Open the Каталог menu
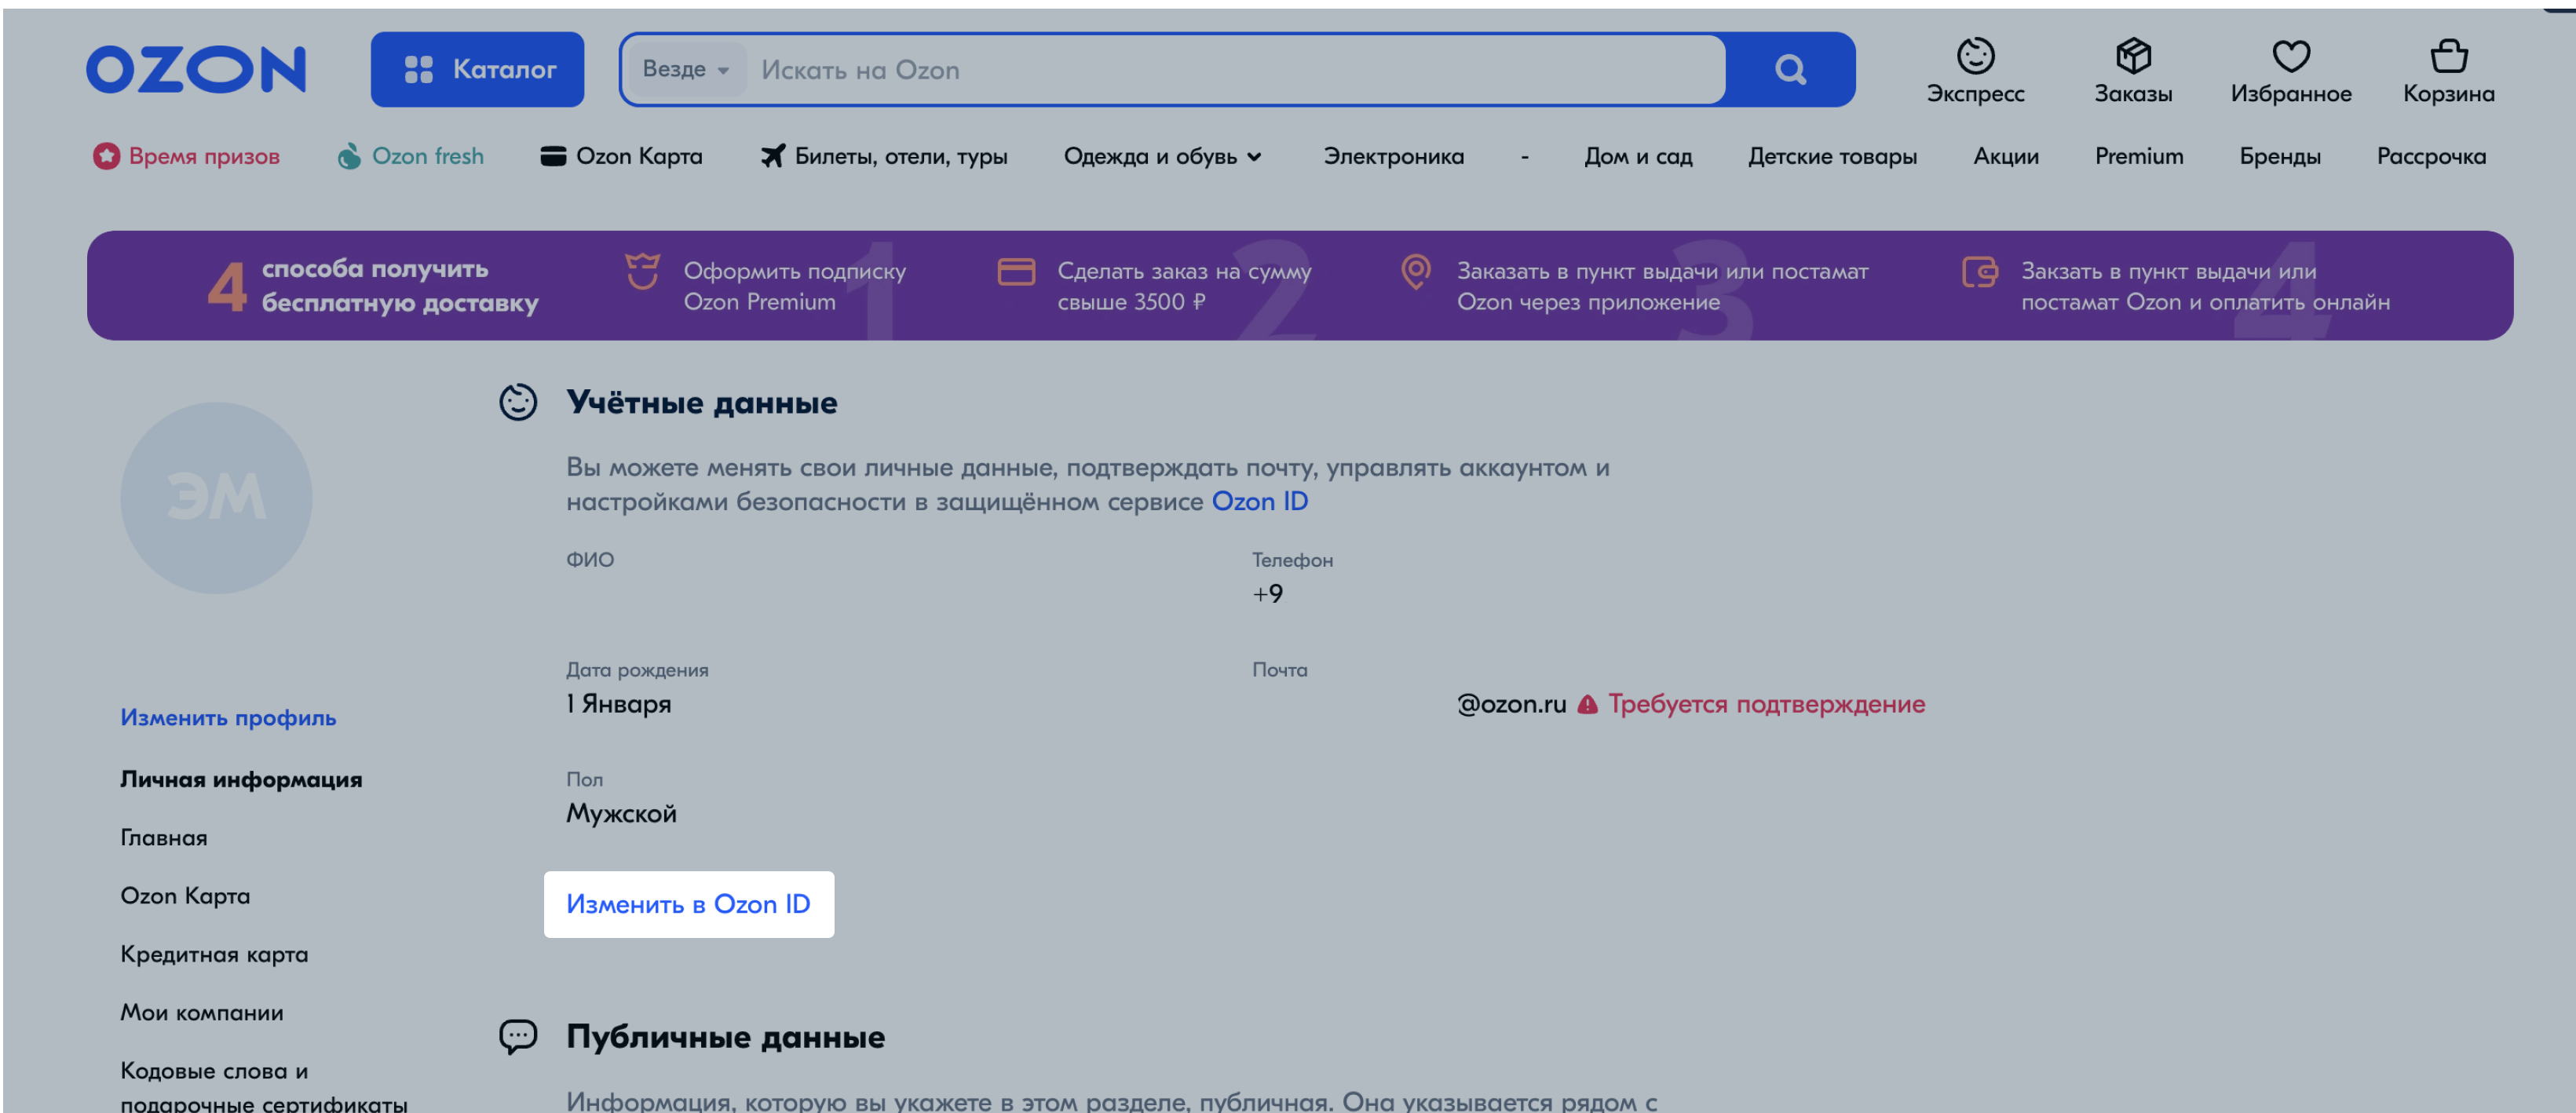This screenshot has width=2576, height=1113. (x=477, y=69)
